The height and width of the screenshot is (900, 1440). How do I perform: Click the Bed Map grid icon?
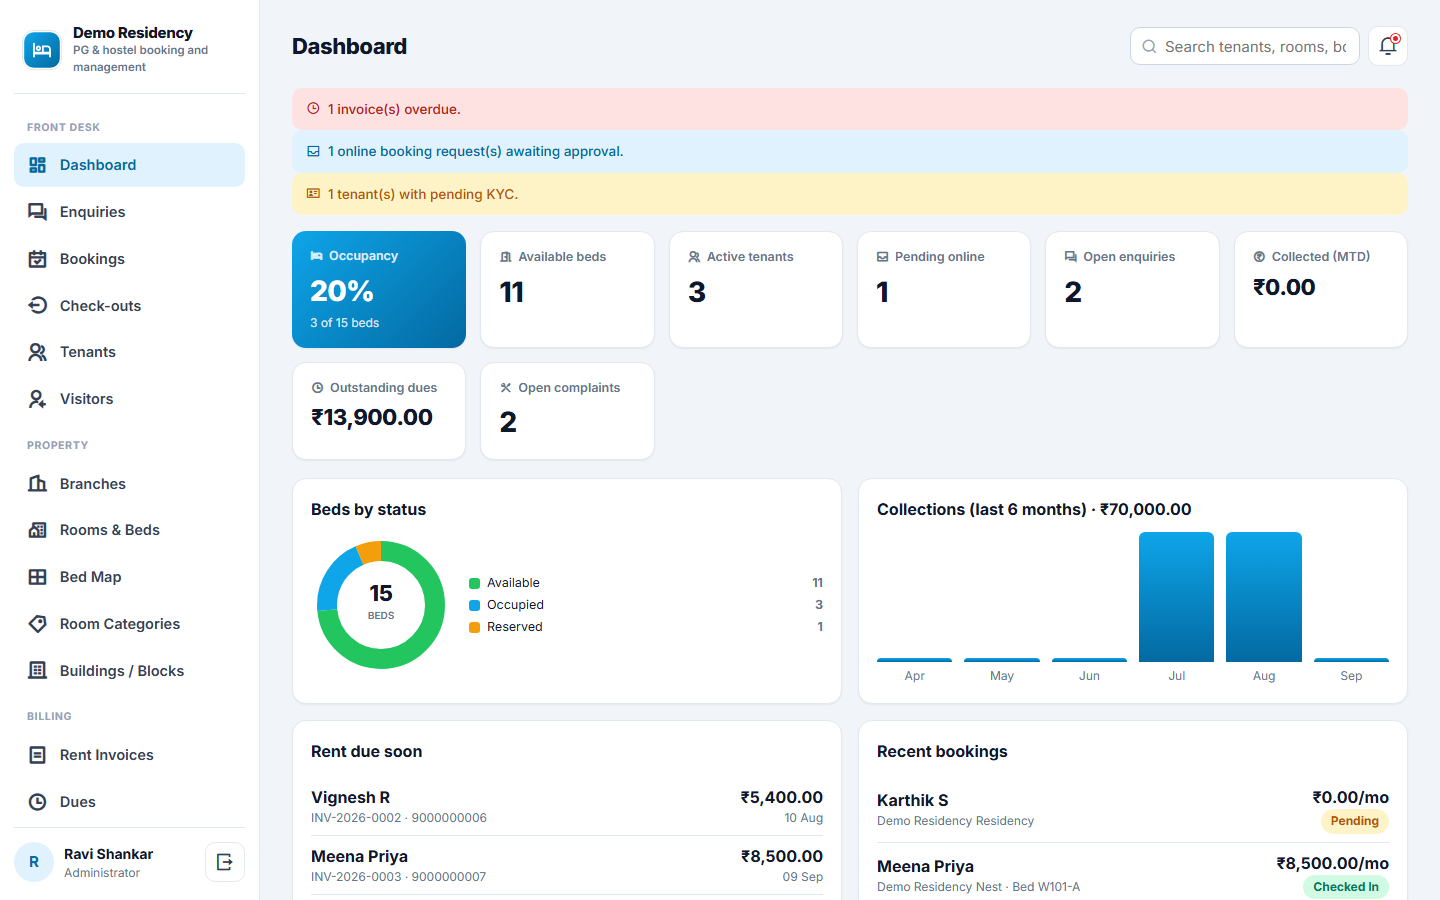(38, 577)
